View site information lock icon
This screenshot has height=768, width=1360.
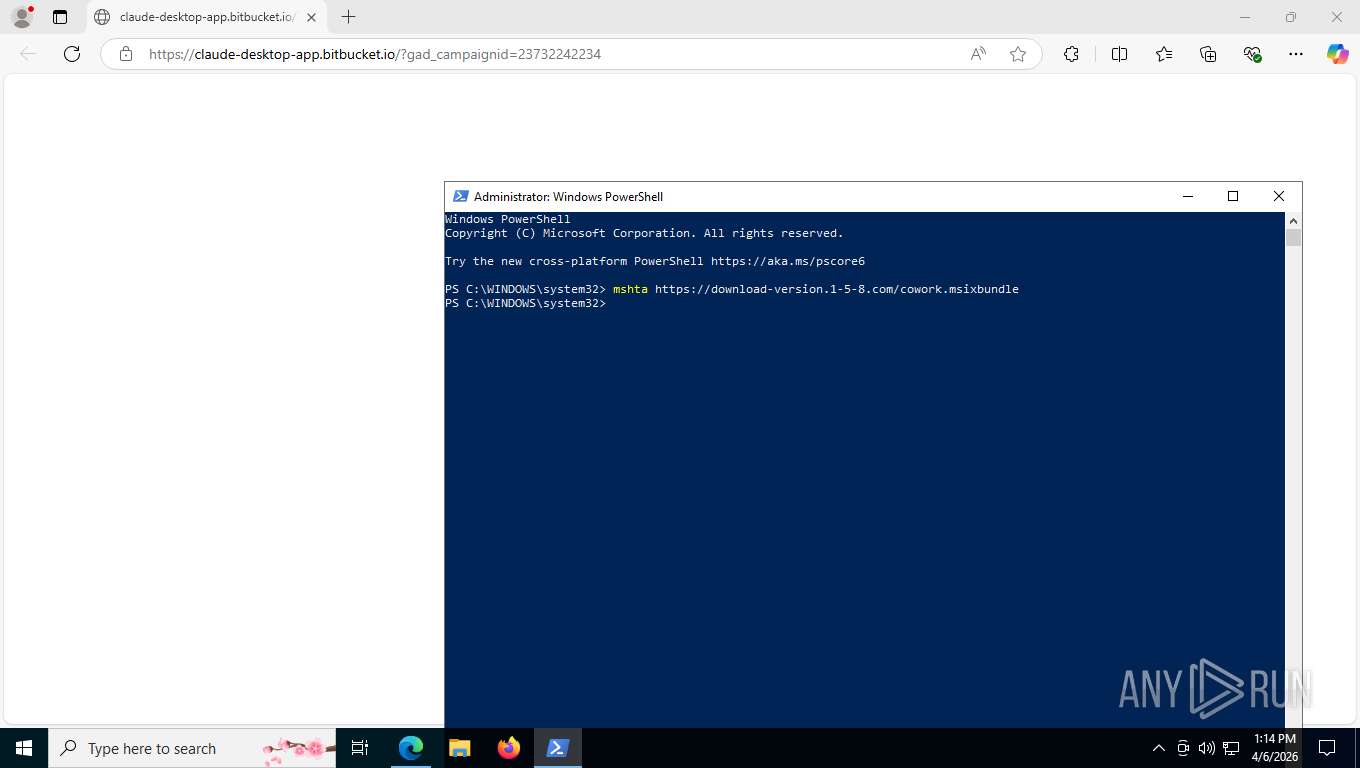(126, 54)
